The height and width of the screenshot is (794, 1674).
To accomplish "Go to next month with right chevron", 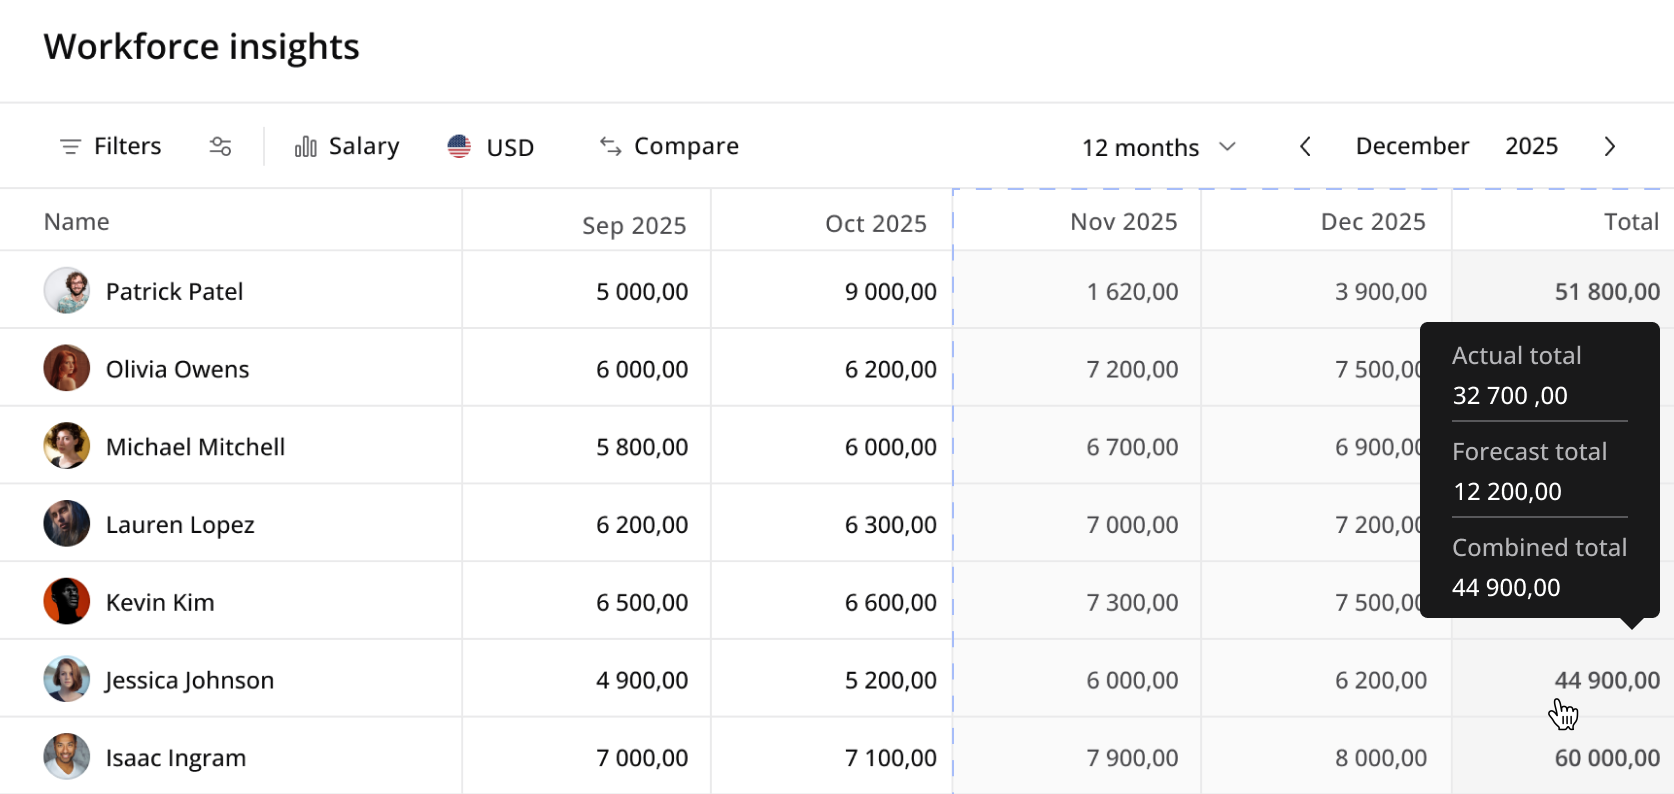I will (1609, 147).
